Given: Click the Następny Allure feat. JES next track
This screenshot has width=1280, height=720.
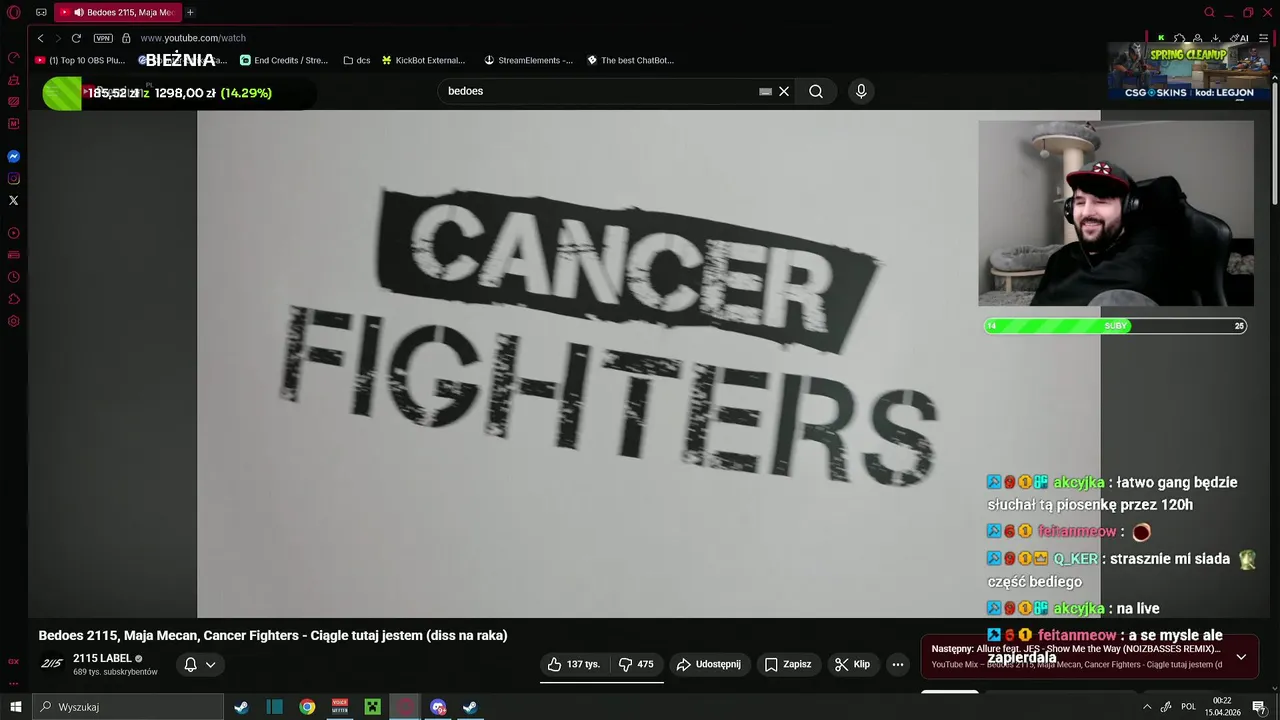Looking at the screenshot, I should coord(1077,649).
